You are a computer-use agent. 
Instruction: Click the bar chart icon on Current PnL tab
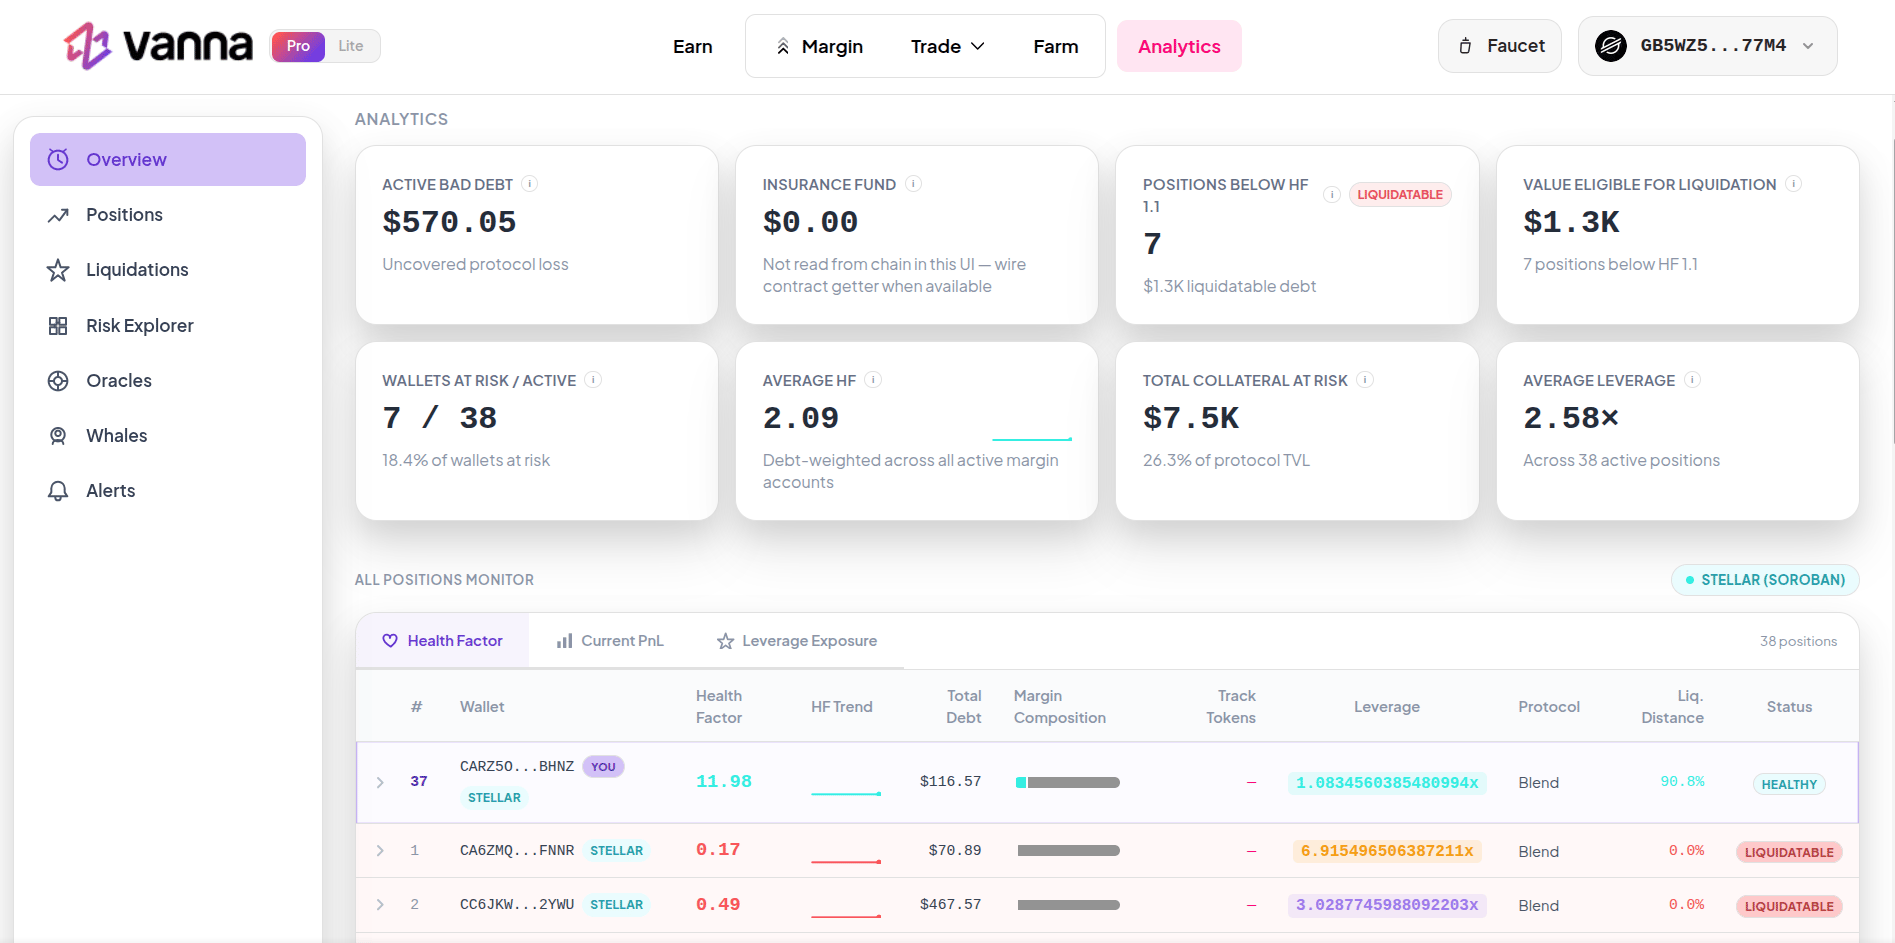[565, 641]
